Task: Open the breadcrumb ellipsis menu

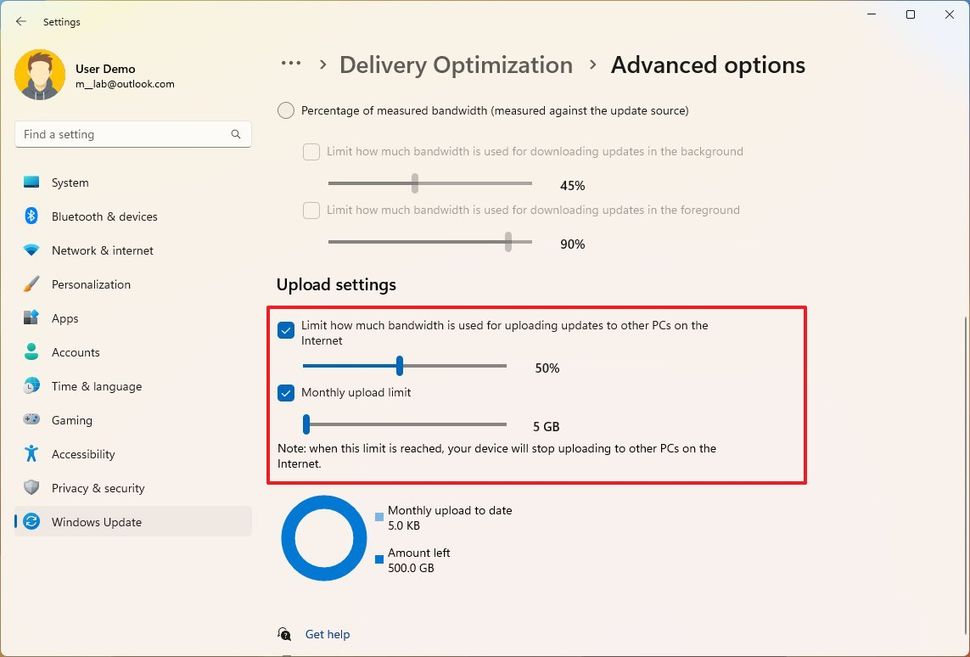Action: point(290,64)
